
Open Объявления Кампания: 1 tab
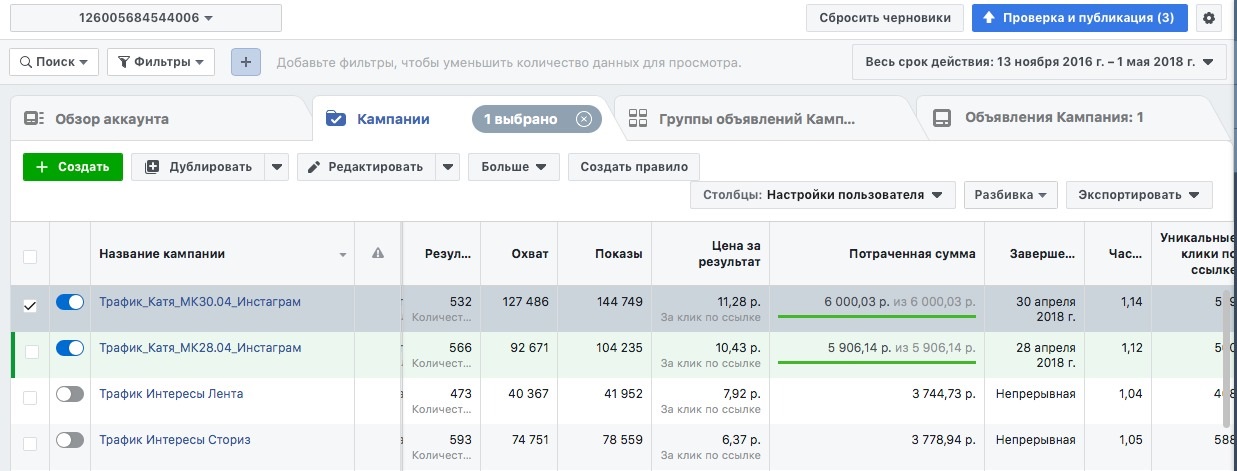(1053, 118)
